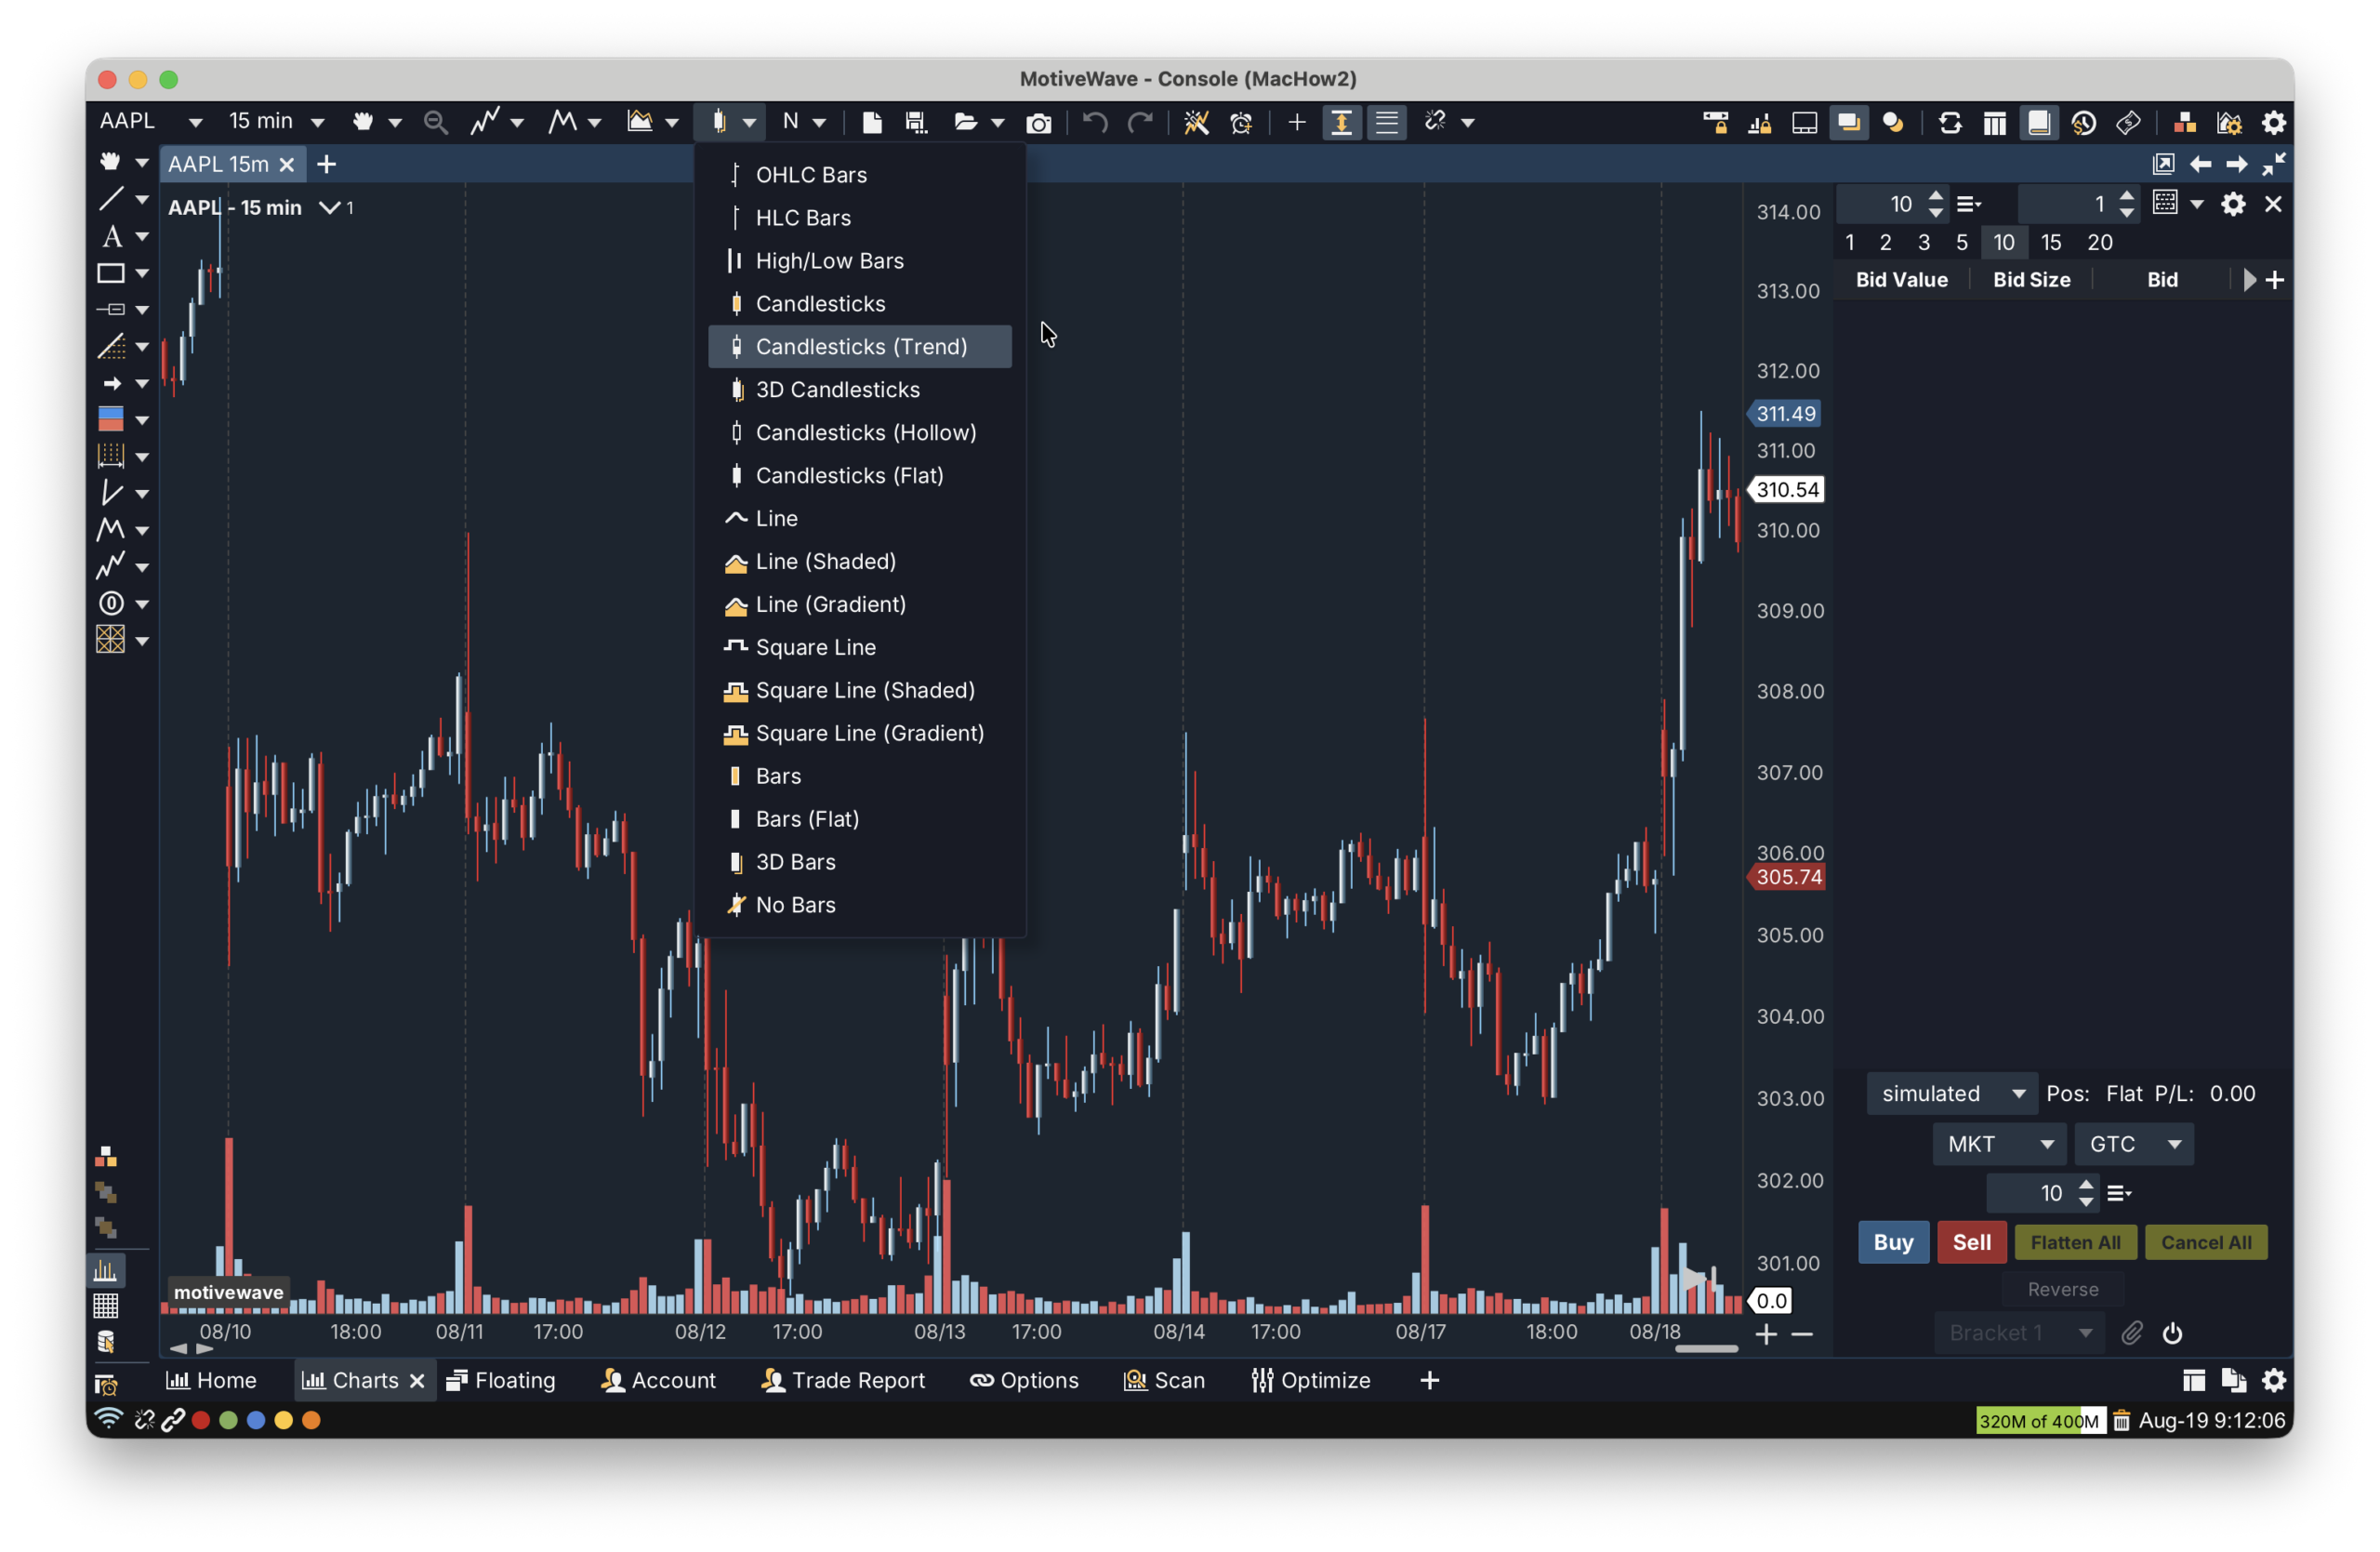Click the trash can memory cleanup icon
The height and width of the screenshot is (1552, 2380).
coord(2121,1420)
